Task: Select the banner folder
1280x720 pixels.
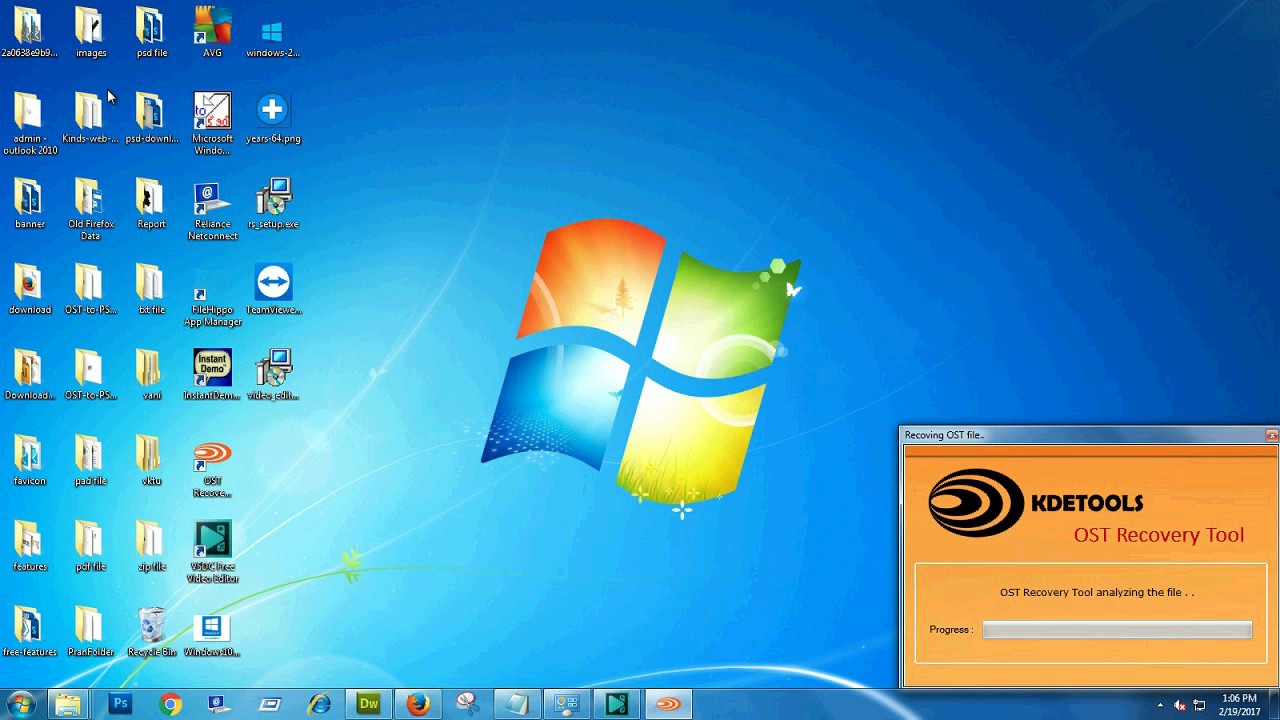Action: 29,204
